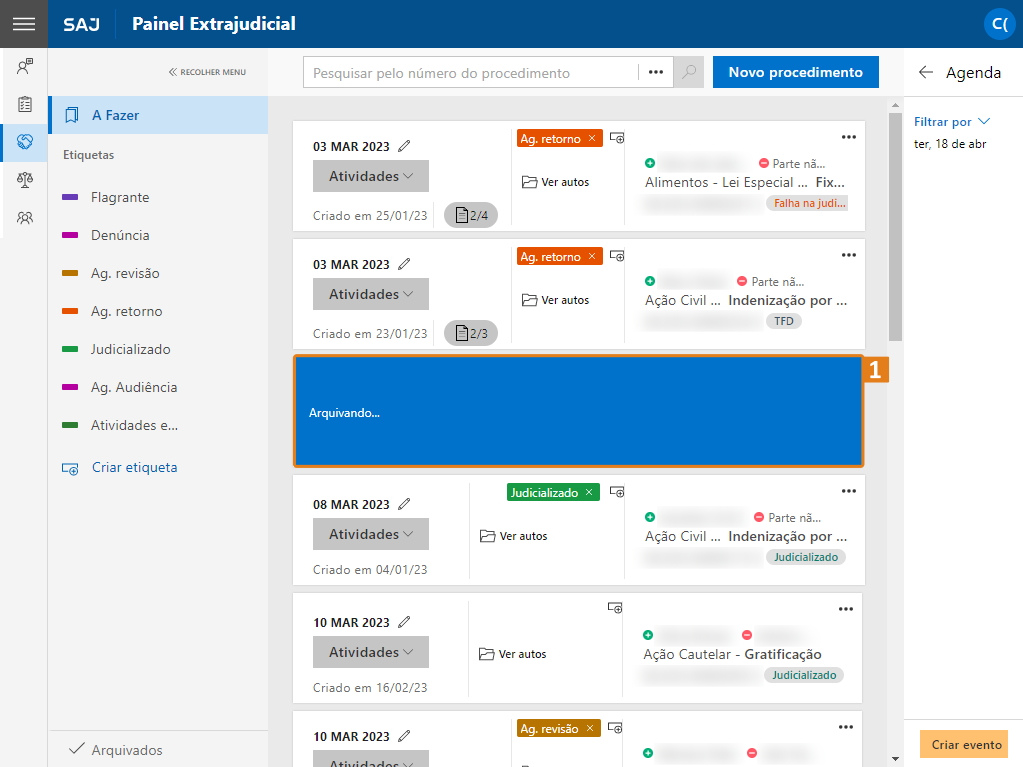Screen dimensions: 1023x767
Task: Remove the Ag. revisão tag on bottom card
Action: 590,728
